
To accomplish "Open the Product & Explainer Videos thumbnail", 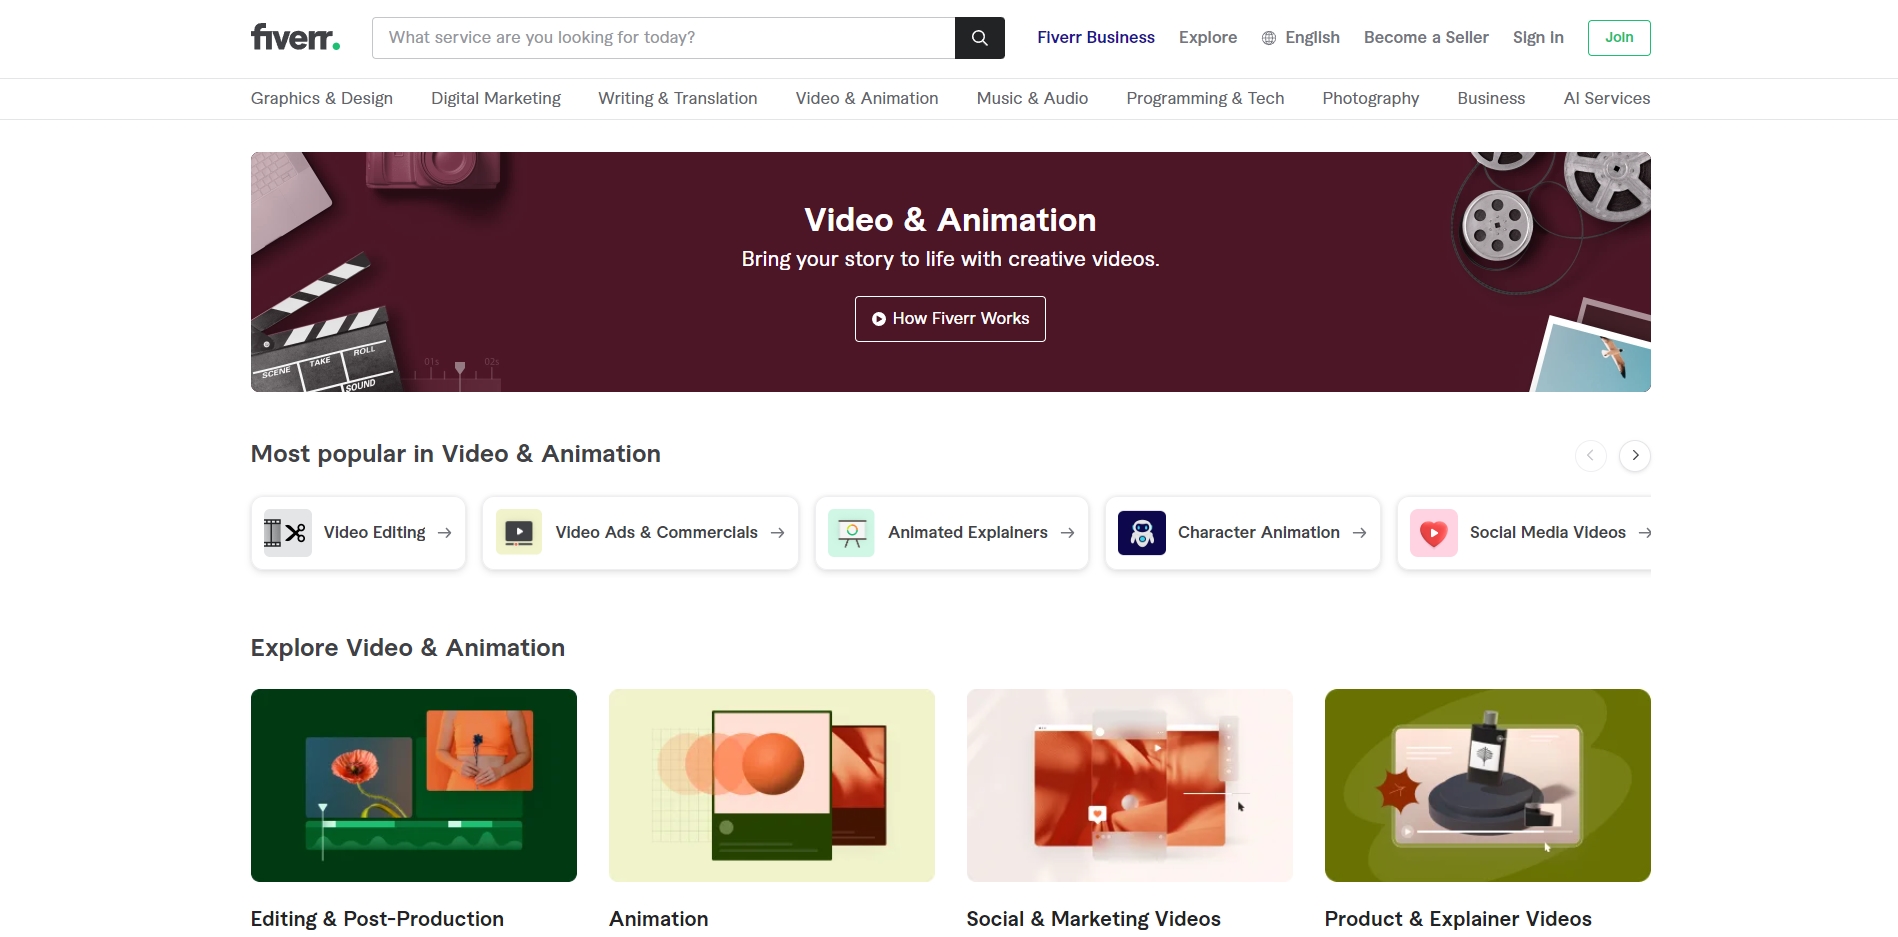I will (x=1488, y=785).
